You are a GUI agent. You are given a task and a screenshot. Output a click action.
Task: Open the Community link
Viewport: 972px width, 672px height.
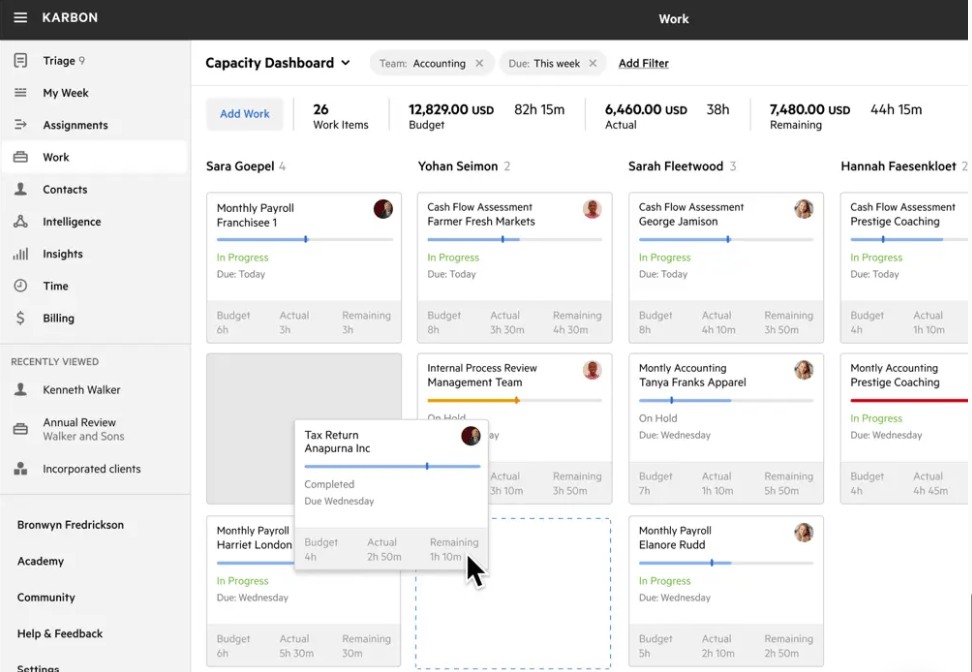click(46, 597)
